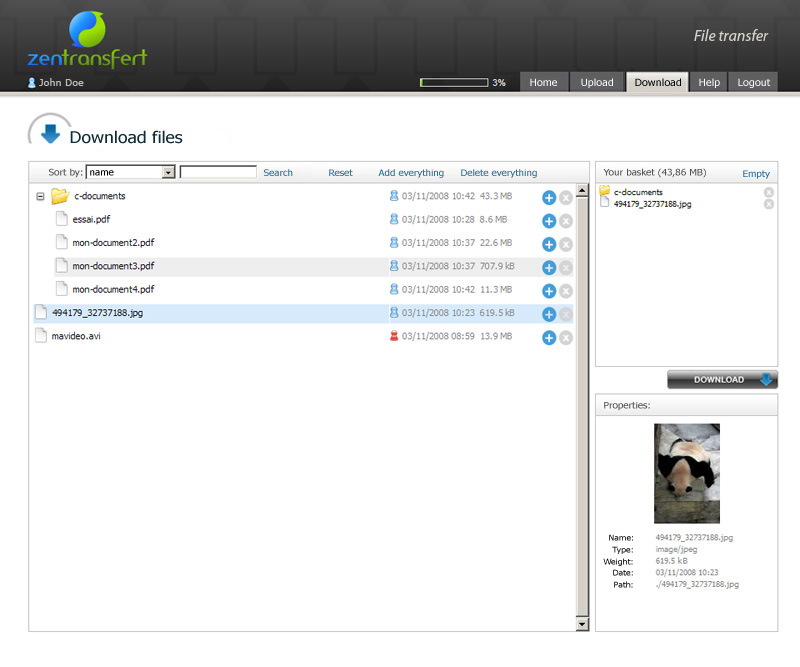The width and height of the screenshot is (800, 667).
Task: Add mon-document4.pdf to basket
Action: click(549, 291)
